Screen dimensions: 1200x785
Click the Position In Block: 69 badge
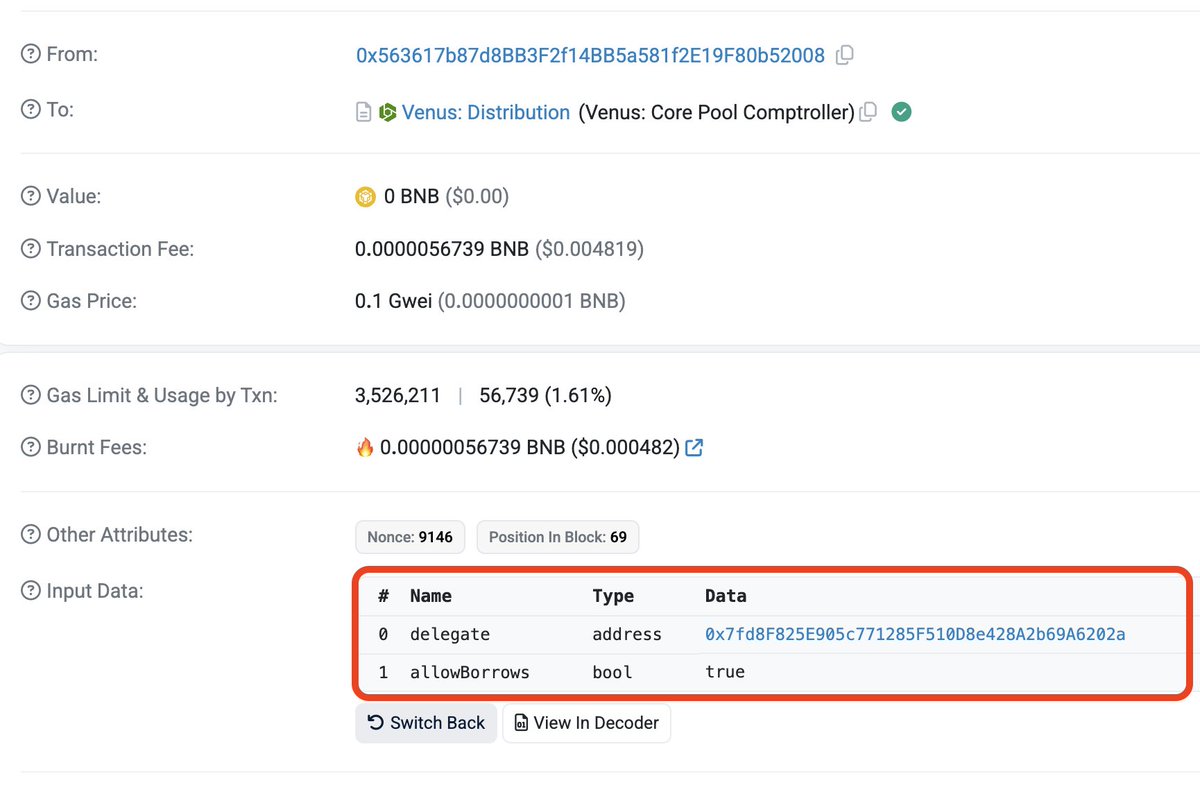click(558, 537)
